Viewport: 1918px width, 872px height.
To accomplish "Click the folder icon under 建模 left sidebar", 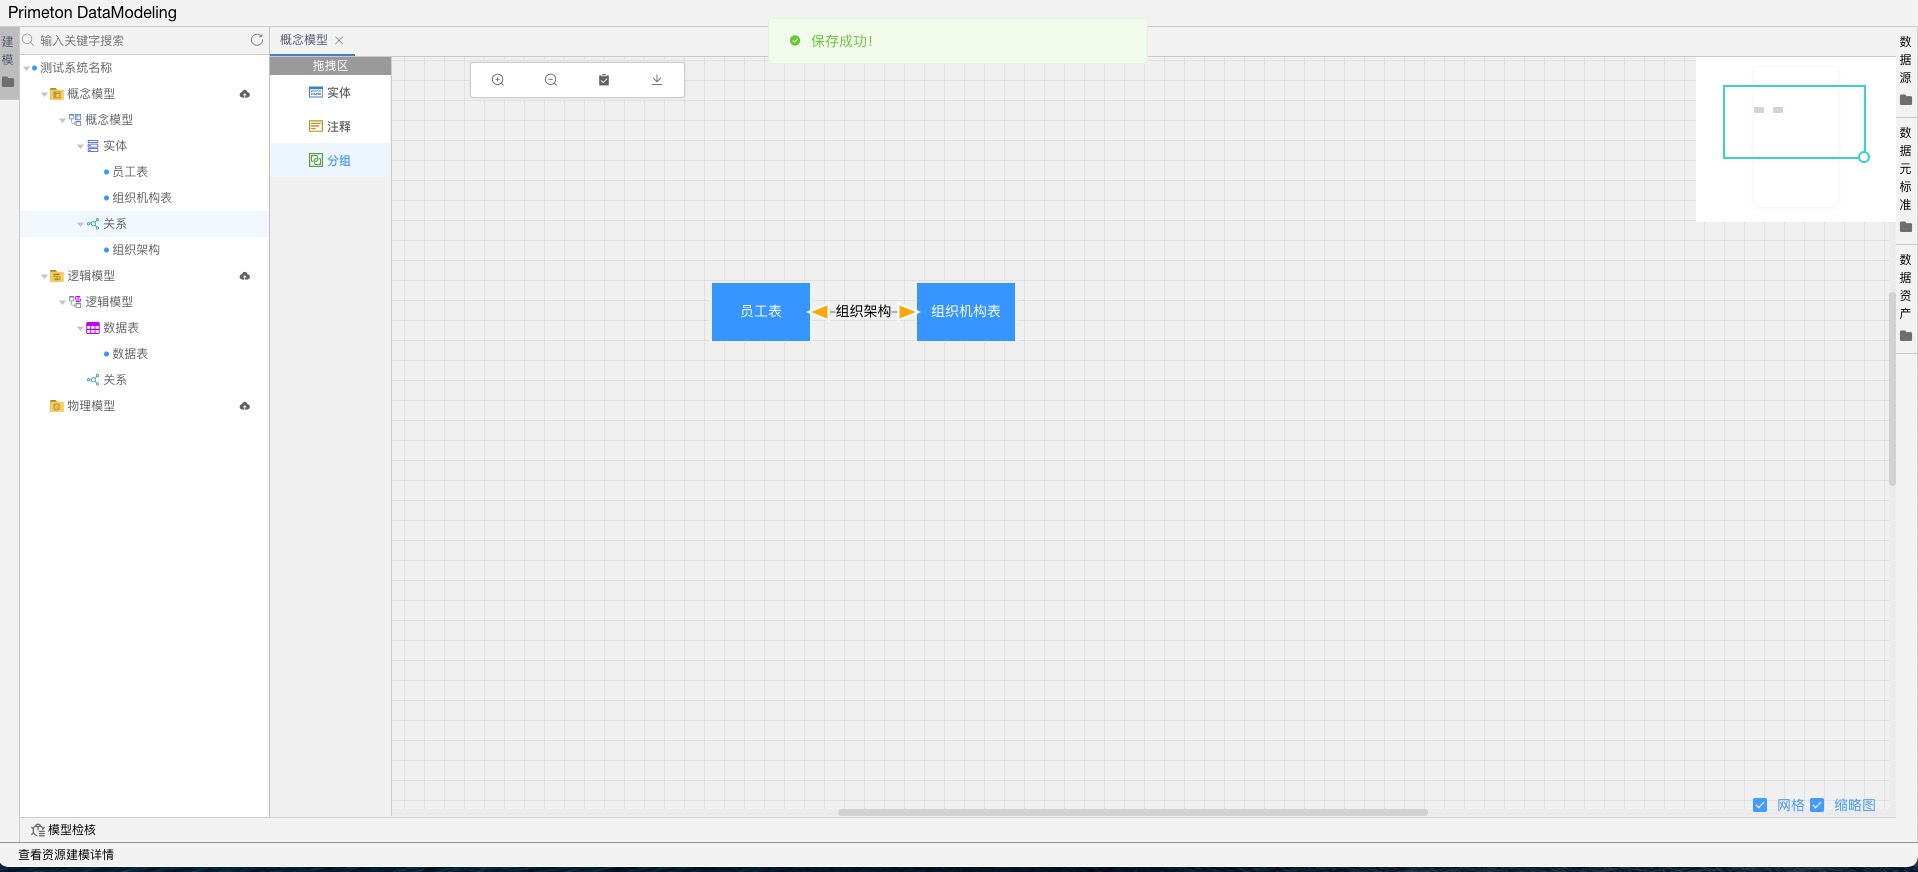I will (x=8, y=82).
